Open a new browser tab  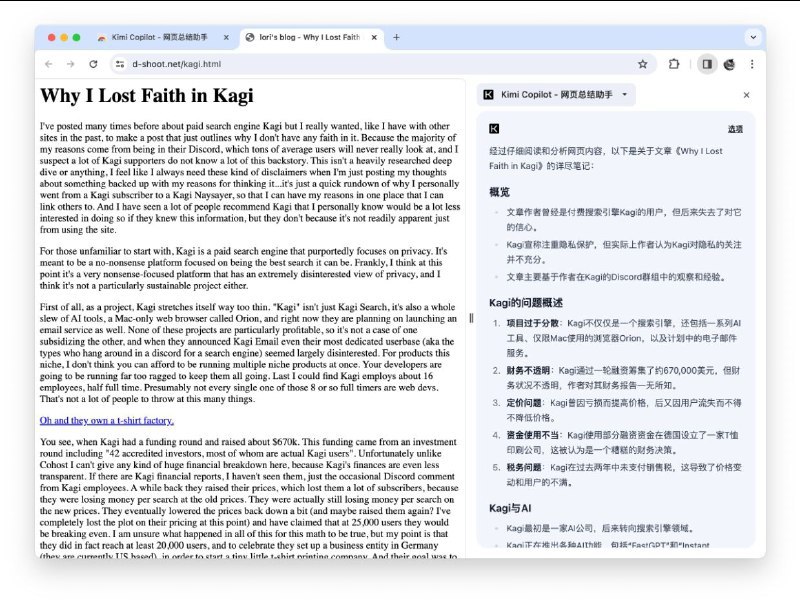(394, 36)
